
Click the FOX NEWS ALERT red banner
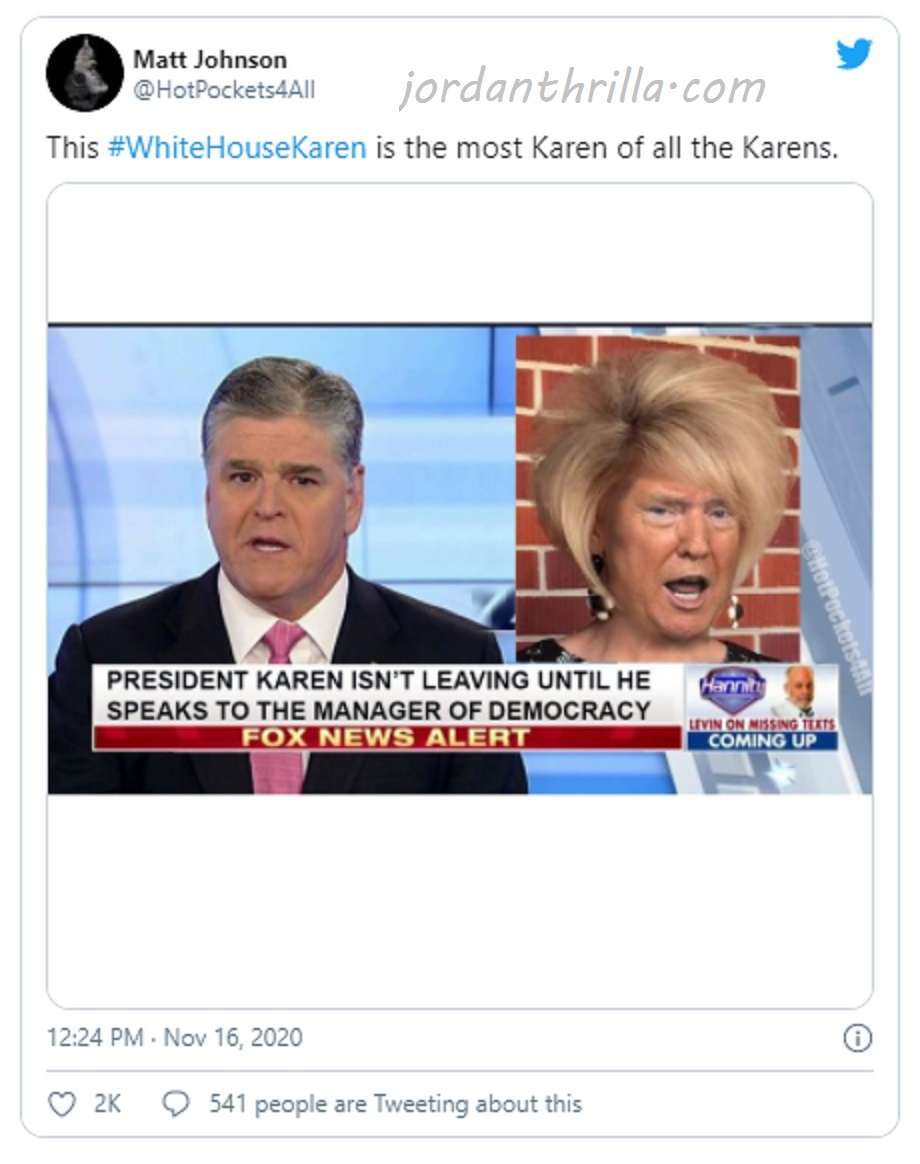[387, 738]
